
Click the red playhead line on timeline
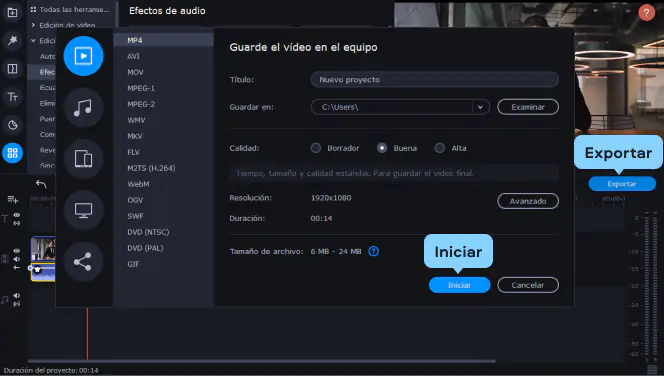88,335
